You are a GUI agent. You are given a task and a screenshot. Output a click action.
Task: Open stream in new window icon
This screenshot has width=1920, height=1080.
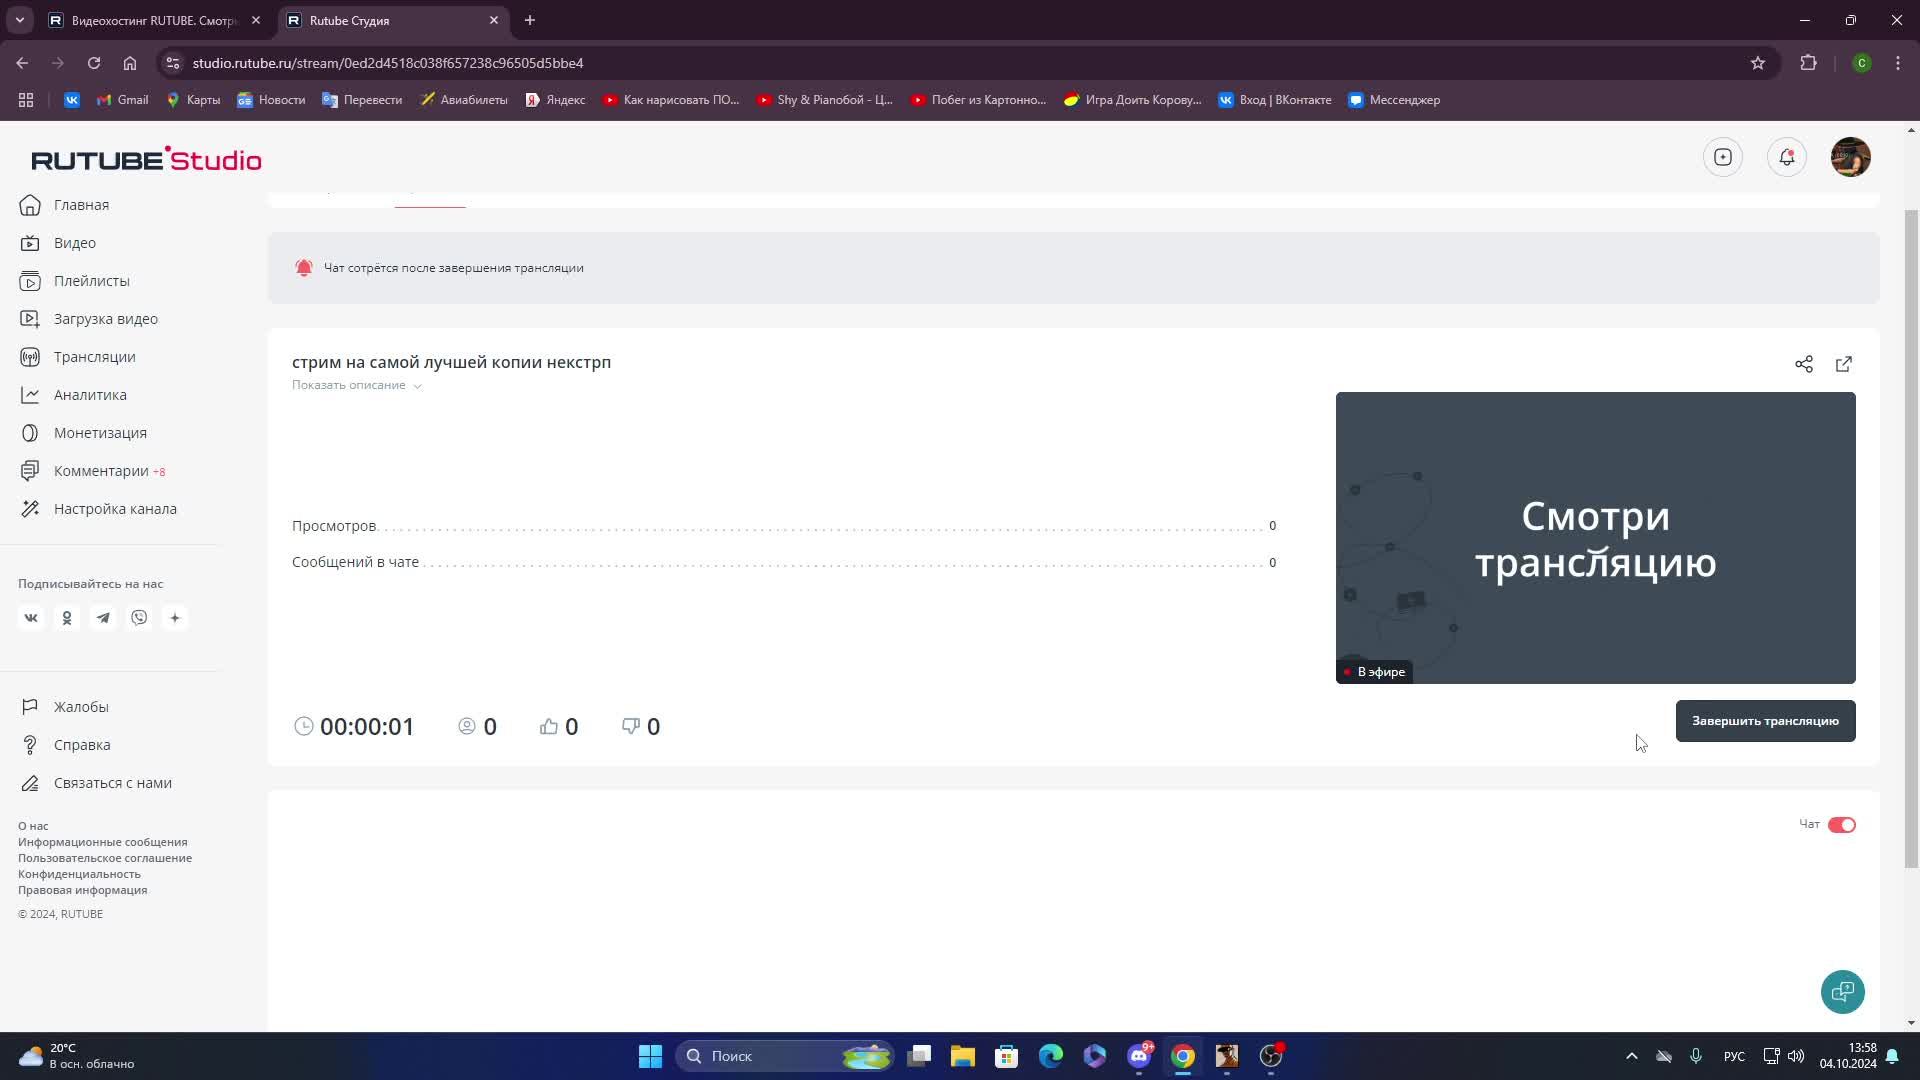1844,364
